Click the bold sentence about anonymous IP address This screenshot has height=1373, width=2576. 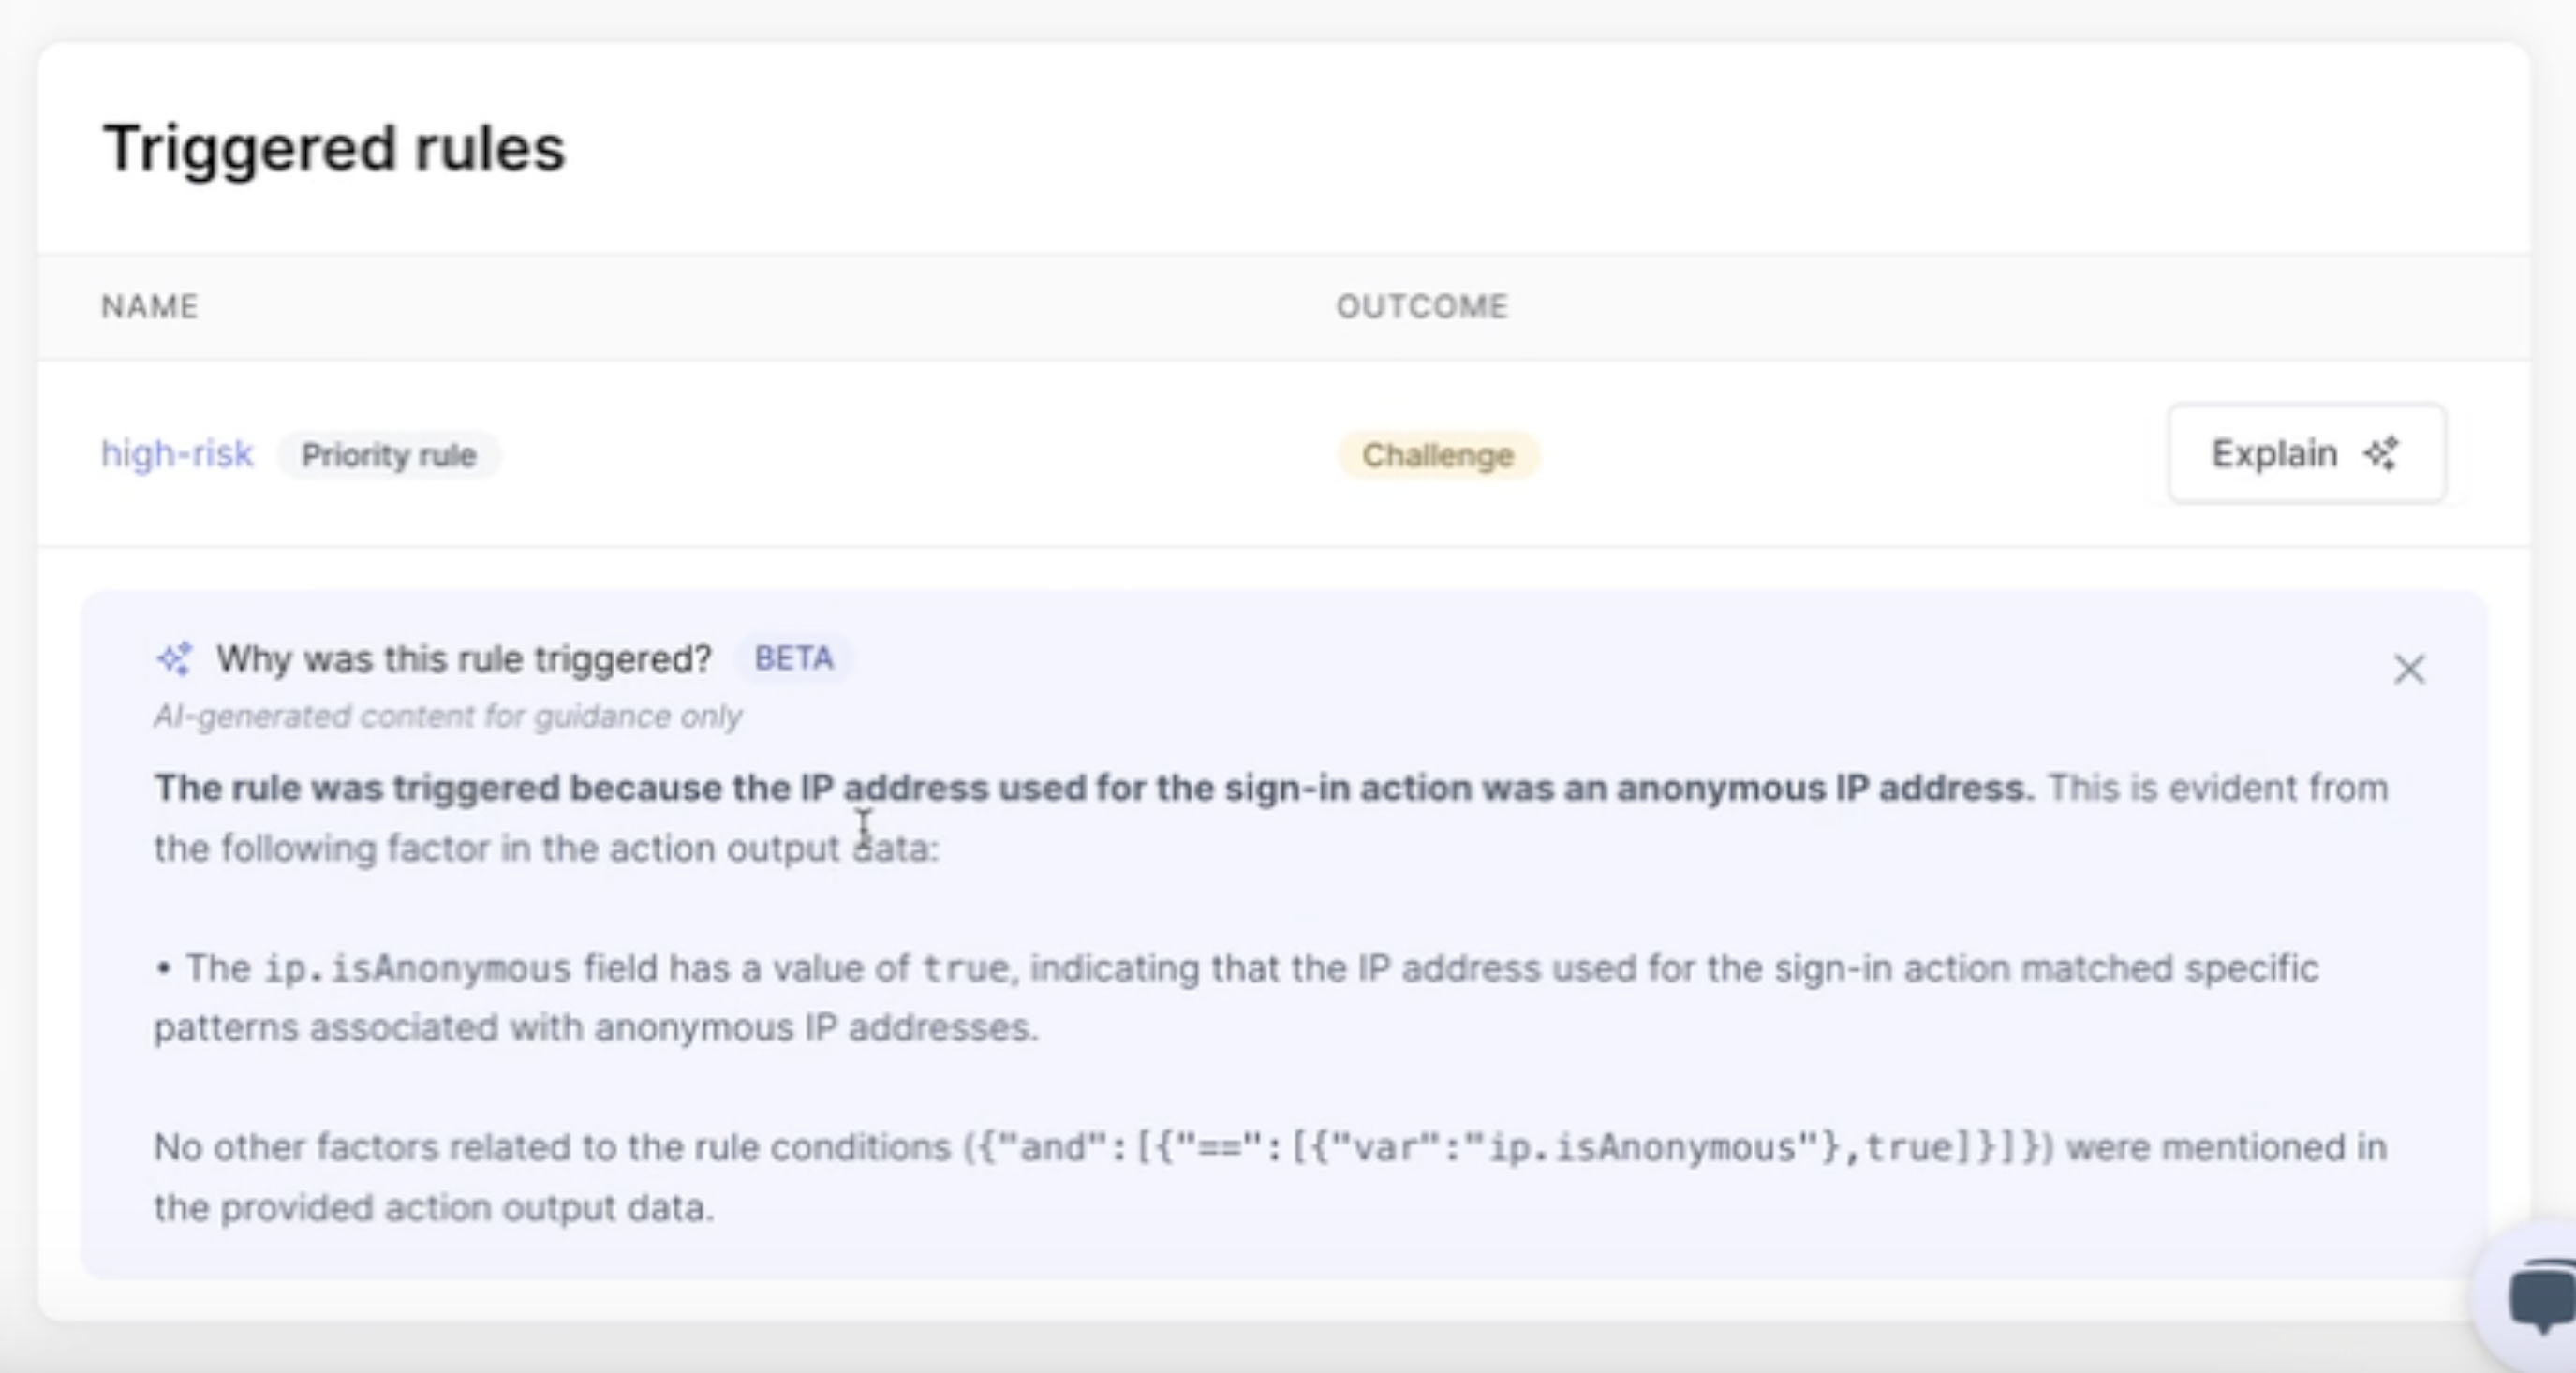(1094, 788)
